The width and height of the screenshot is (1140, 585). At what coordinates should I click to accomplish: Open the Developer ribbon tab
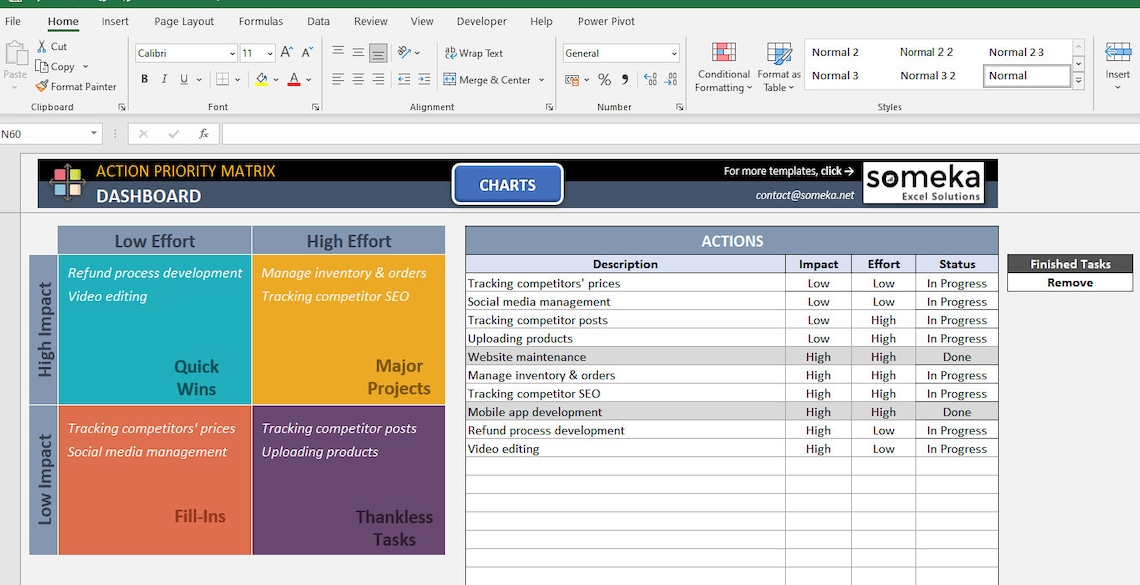[x=481, y=20]
